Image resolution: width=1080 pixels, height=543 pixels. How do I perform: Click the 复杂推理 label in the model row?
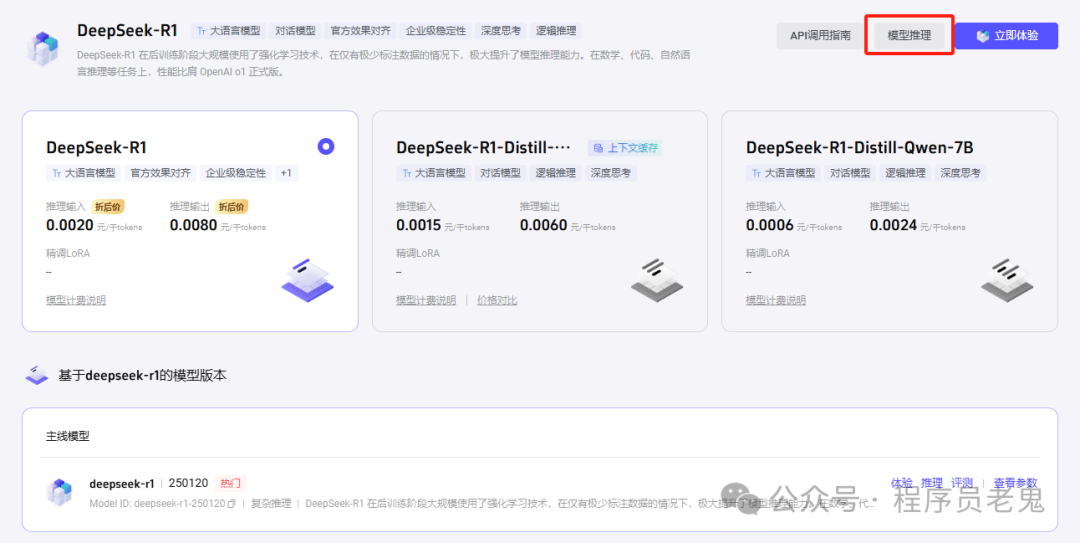[x=271, y=504]
